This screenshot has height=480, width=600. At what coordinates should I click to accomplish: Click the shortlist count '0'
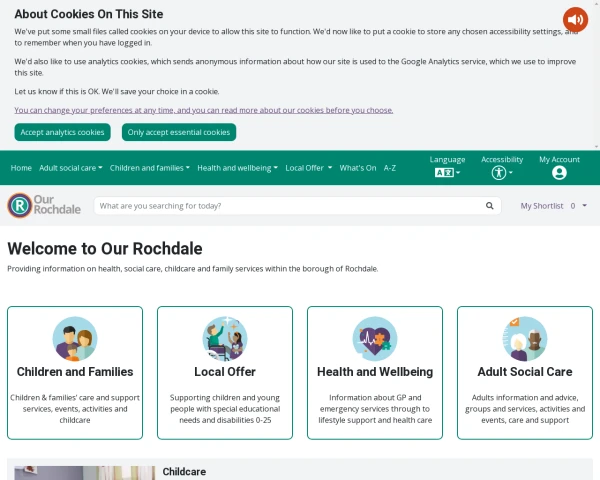573,206
